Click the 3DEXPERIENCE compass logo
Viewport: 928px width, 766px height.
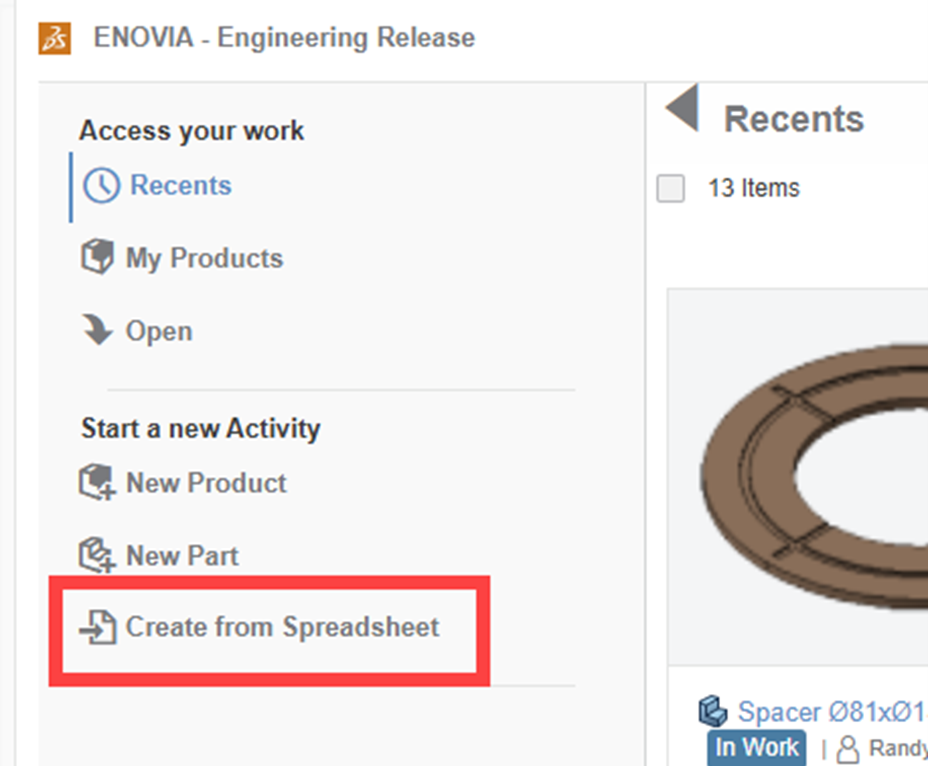click(x=55, y=38)
